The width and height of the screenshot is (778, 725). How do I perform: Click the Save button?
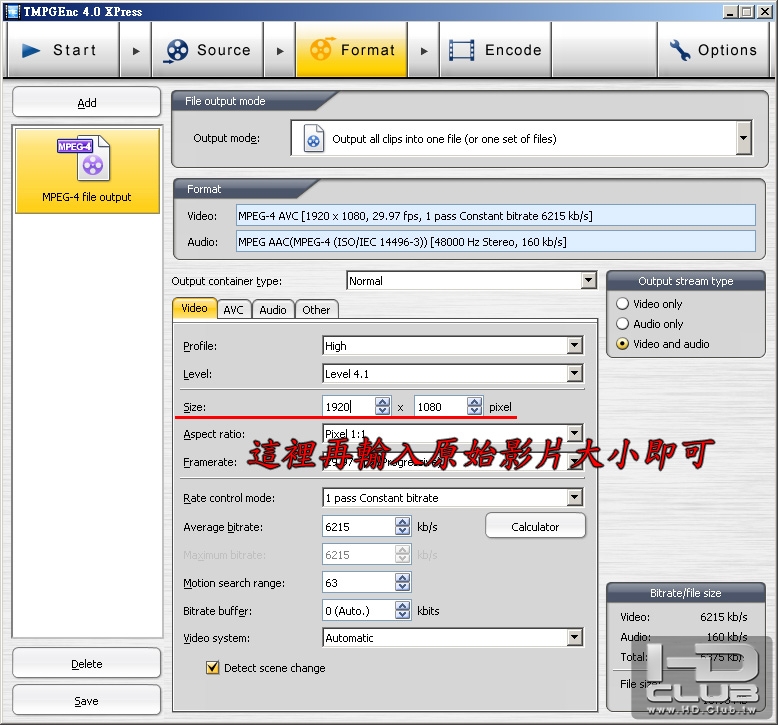click(x=87, y=701)
